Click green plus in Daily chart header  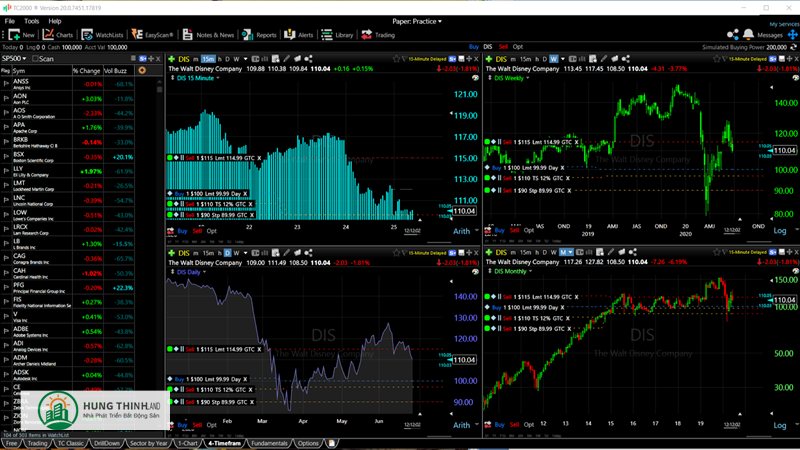point(172,253)
